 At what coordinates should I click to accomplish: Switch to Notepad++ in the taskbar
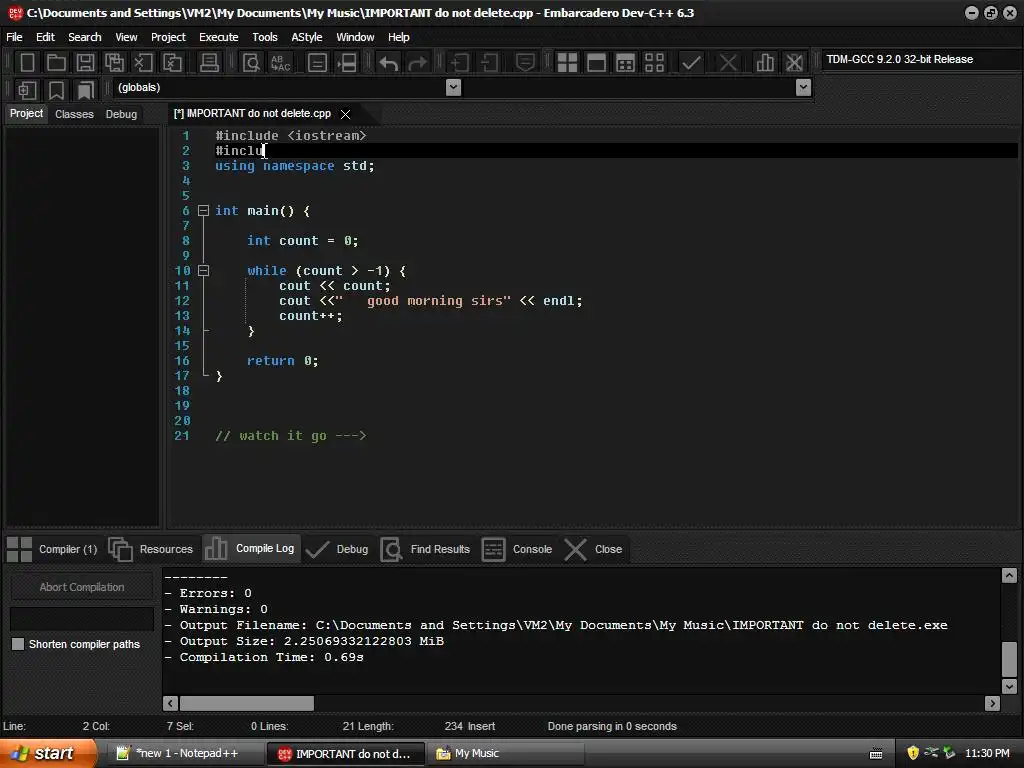186,754
